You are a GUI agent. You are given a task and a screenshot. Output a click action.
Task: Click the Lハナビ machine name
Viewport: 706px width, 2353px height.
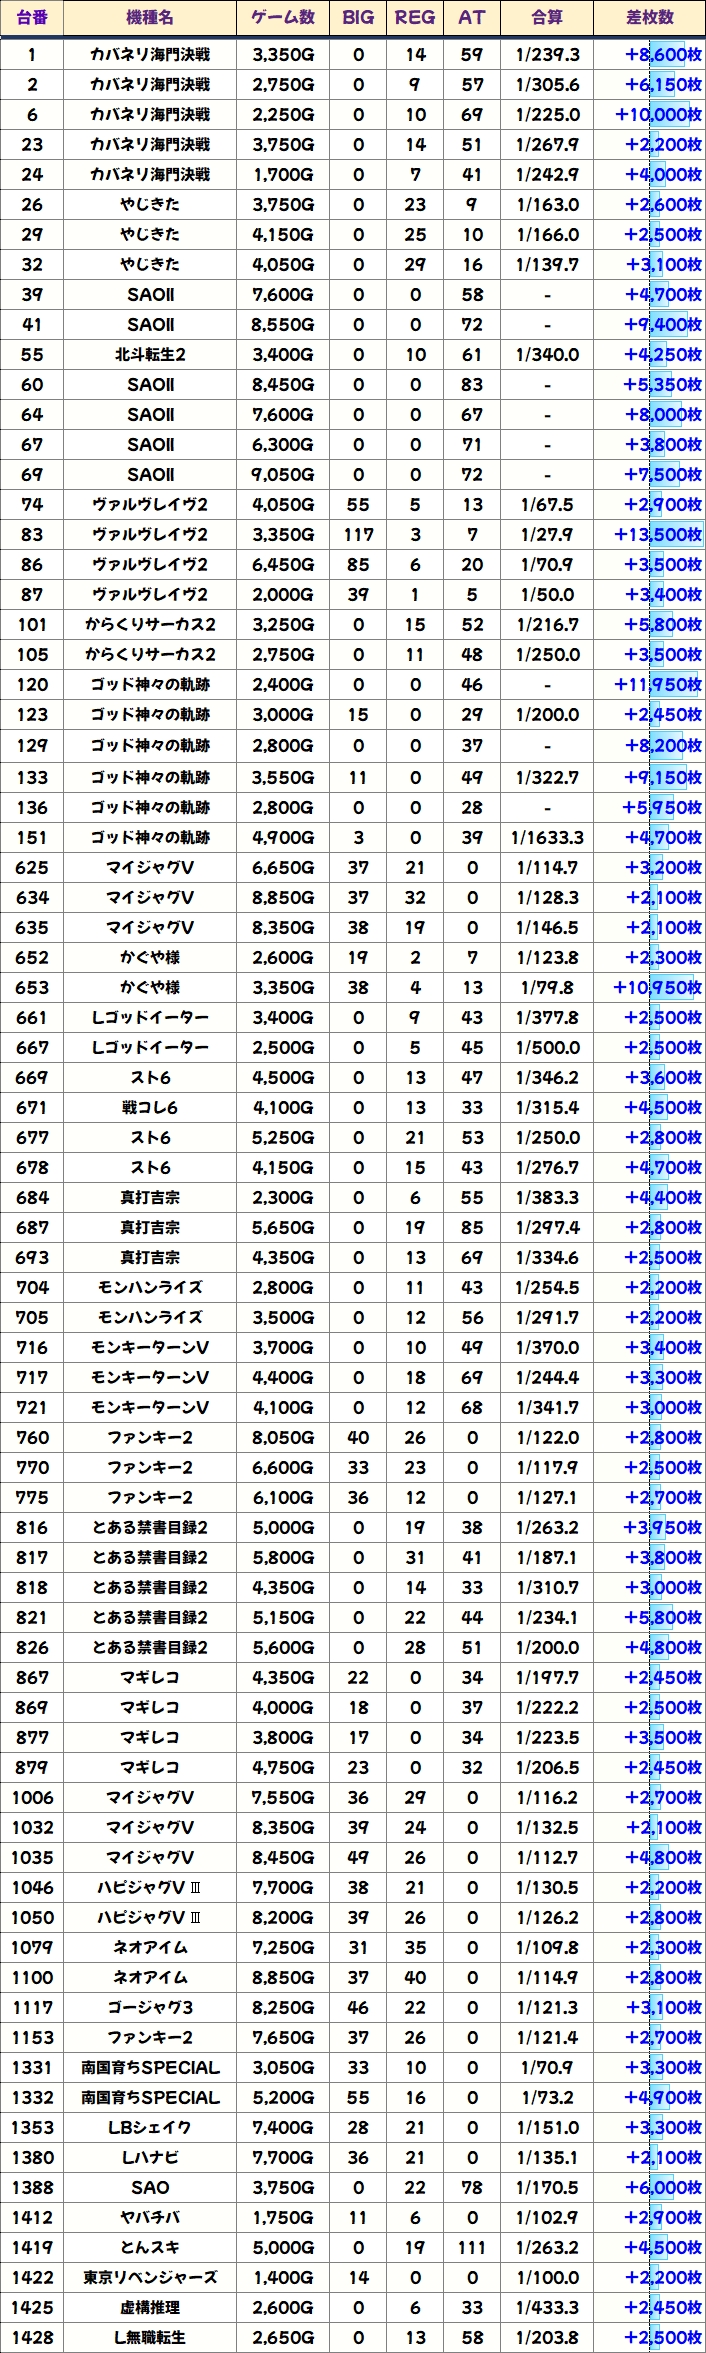(x=150, y=2157)
